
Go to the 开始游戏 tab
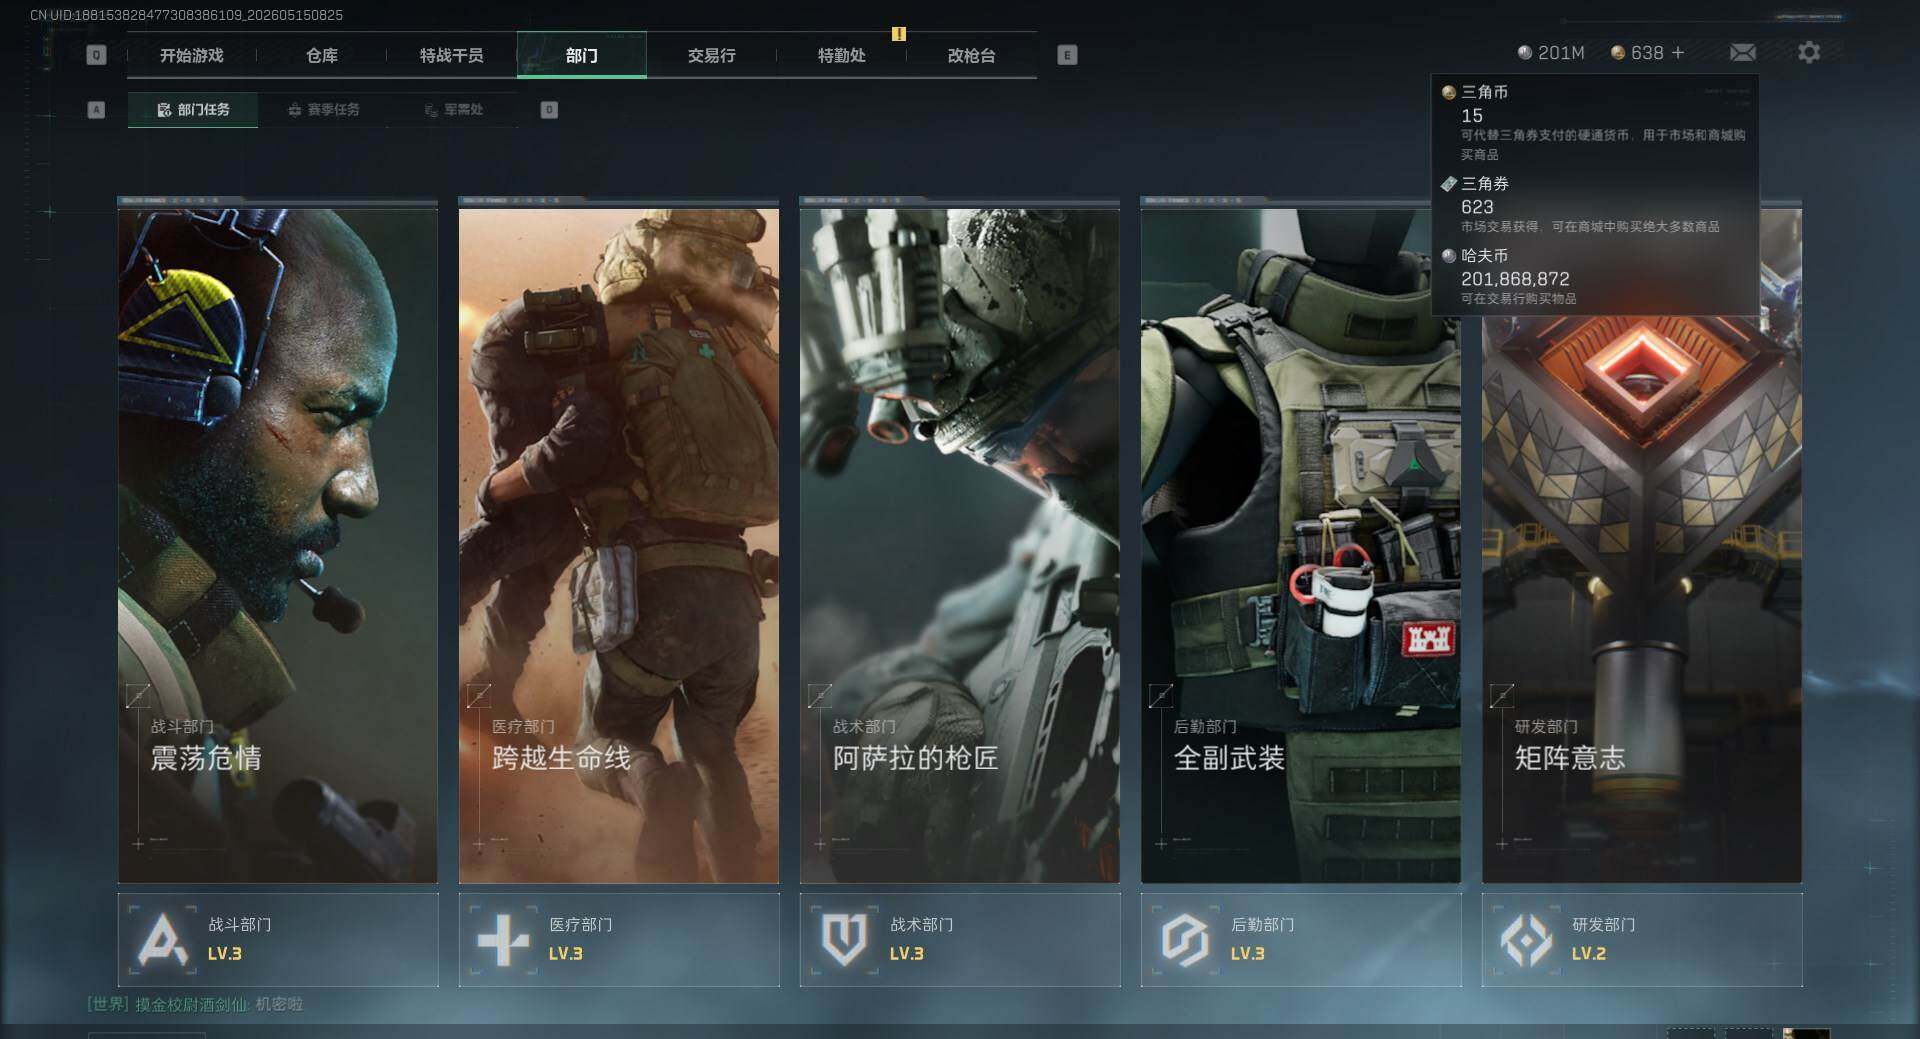click(192, 55)
